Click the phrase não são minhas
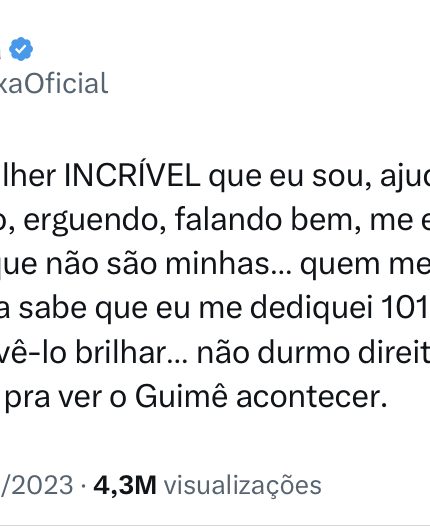This screenshot has height=528, width=430. (159, 264)
